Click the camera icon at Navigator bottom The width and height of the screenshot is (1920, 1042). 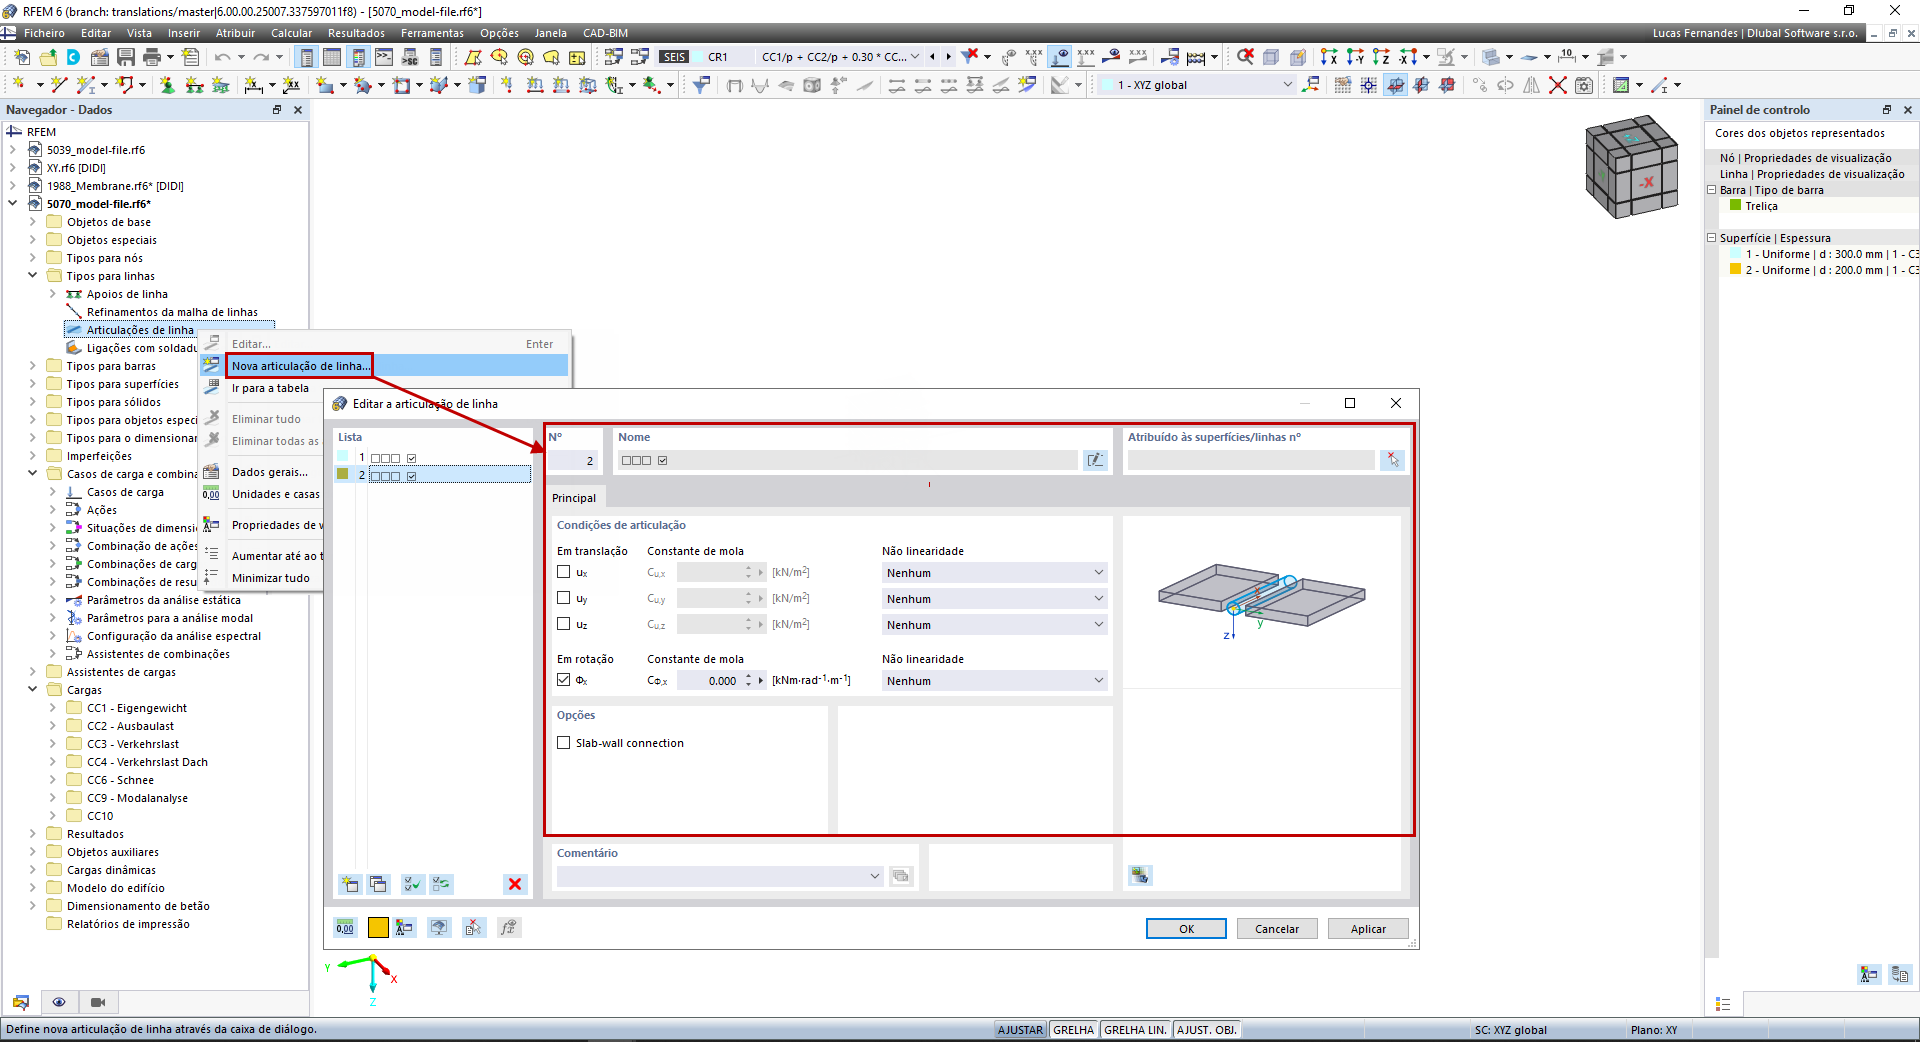point(98,1002)
